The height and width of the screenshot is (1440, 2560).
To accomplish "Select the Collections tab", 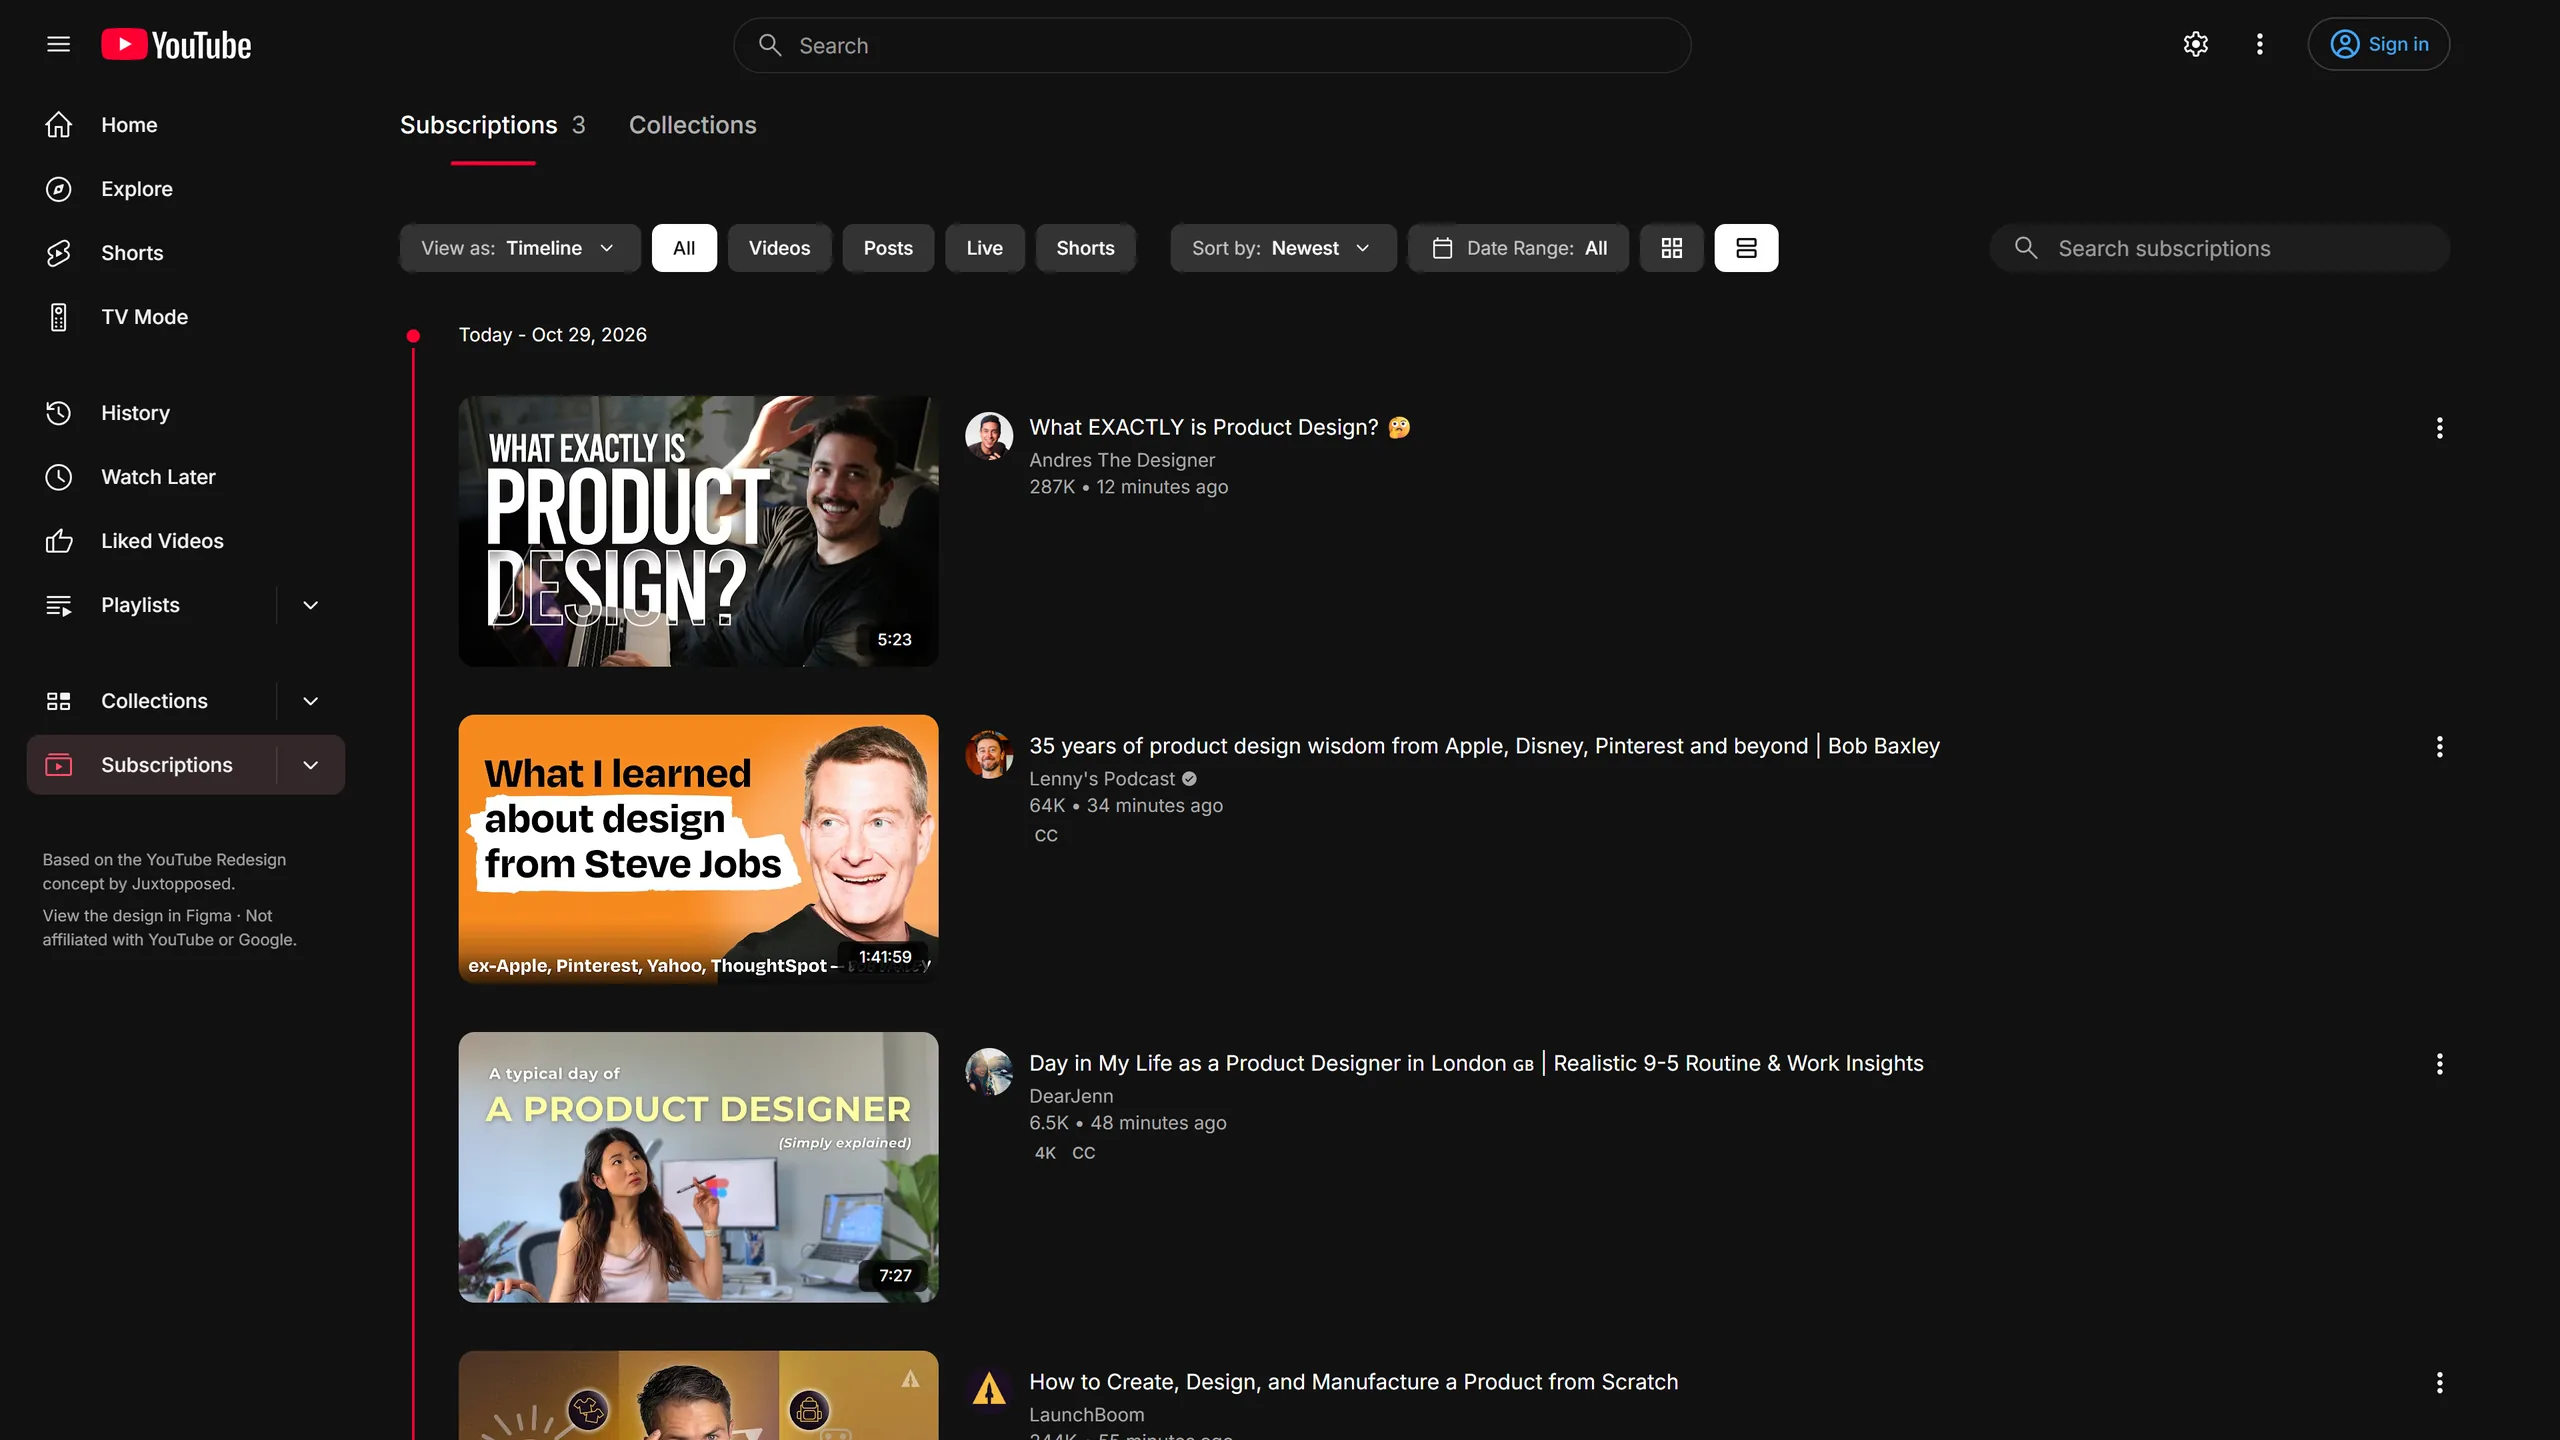I will [x=692, y=126].
